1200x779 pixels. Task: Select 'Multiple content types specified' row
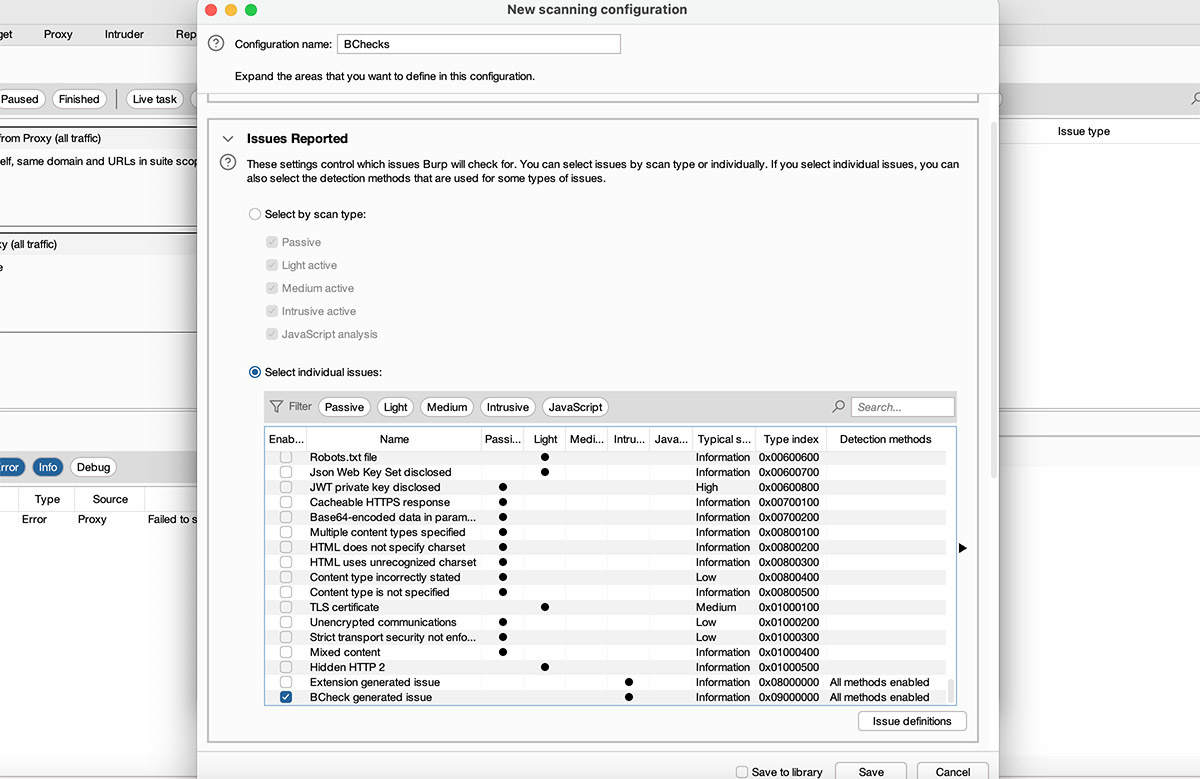coord(605,532)
